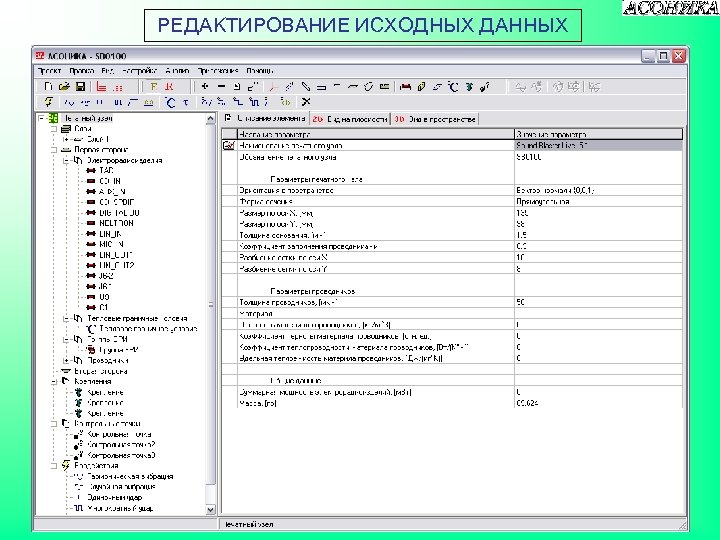Select Случайная вибрация in the tree
Viewport: 720px width, 540px height.
coord(121,487)
